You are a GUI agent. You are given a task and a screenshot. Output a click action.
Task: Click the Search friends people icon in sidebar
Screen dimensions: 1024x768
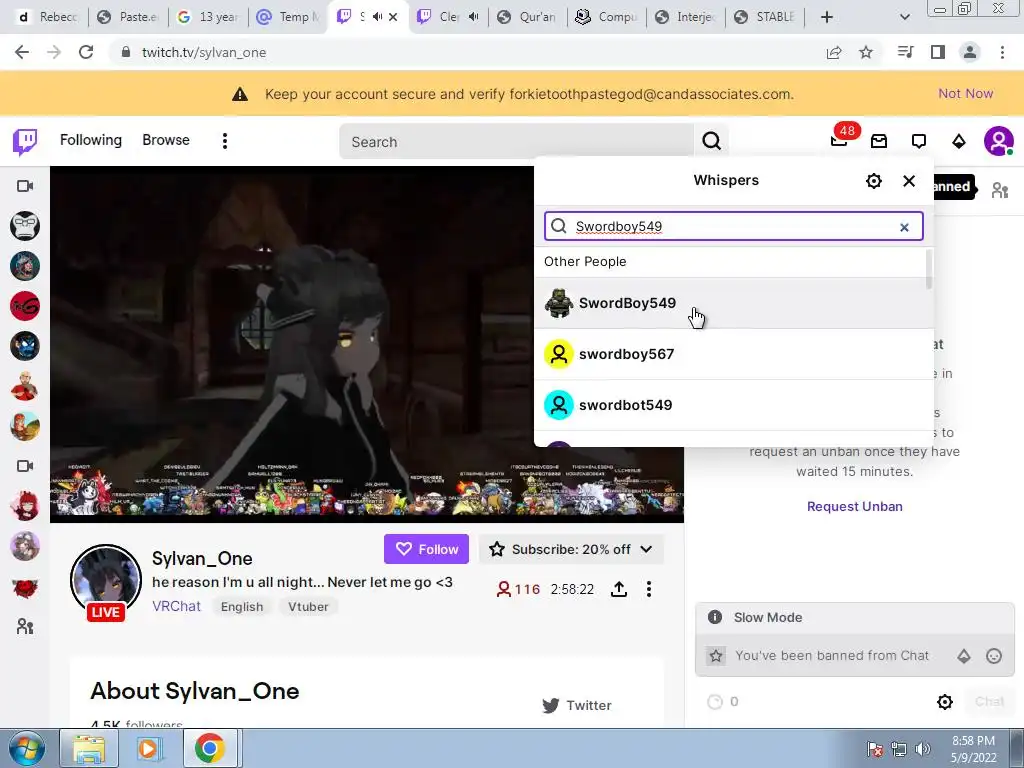25,627
